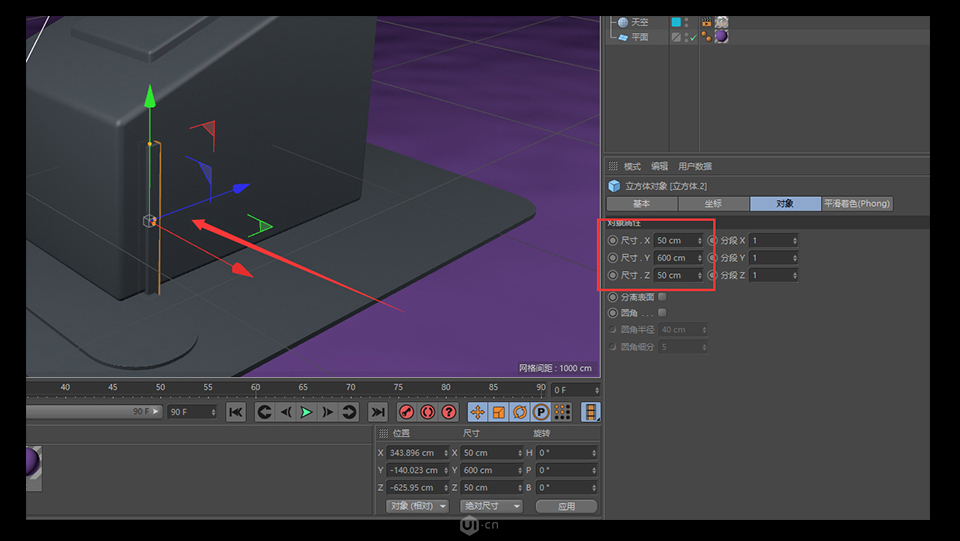Image resolution: width=960 pixels, height=541 pixels.
Task: Go to next keyframe button
Action: point(349,412)
